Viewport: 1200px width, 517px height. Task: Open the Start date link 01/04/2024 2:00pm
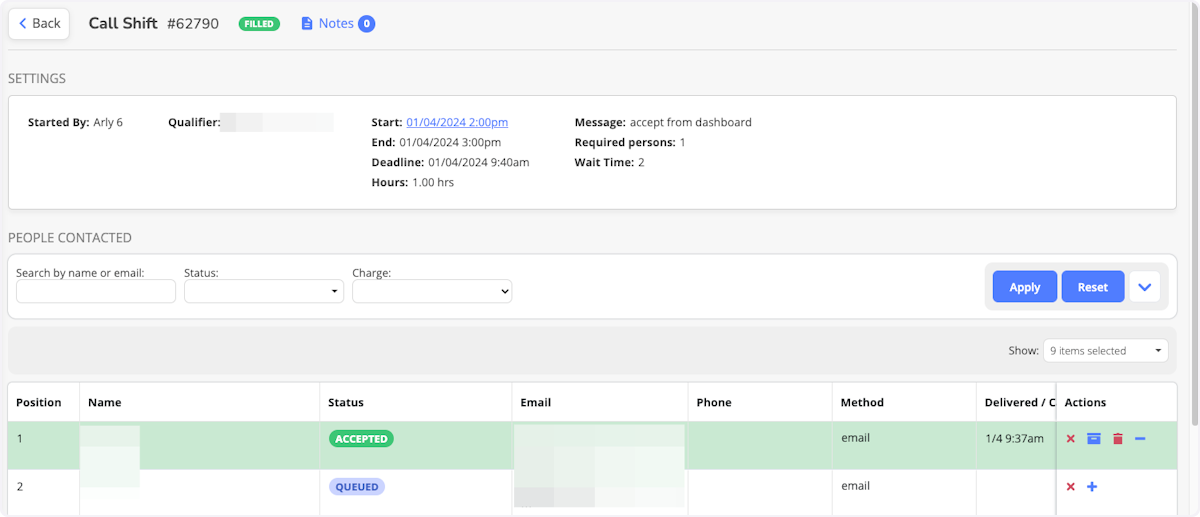coord(457,122)
